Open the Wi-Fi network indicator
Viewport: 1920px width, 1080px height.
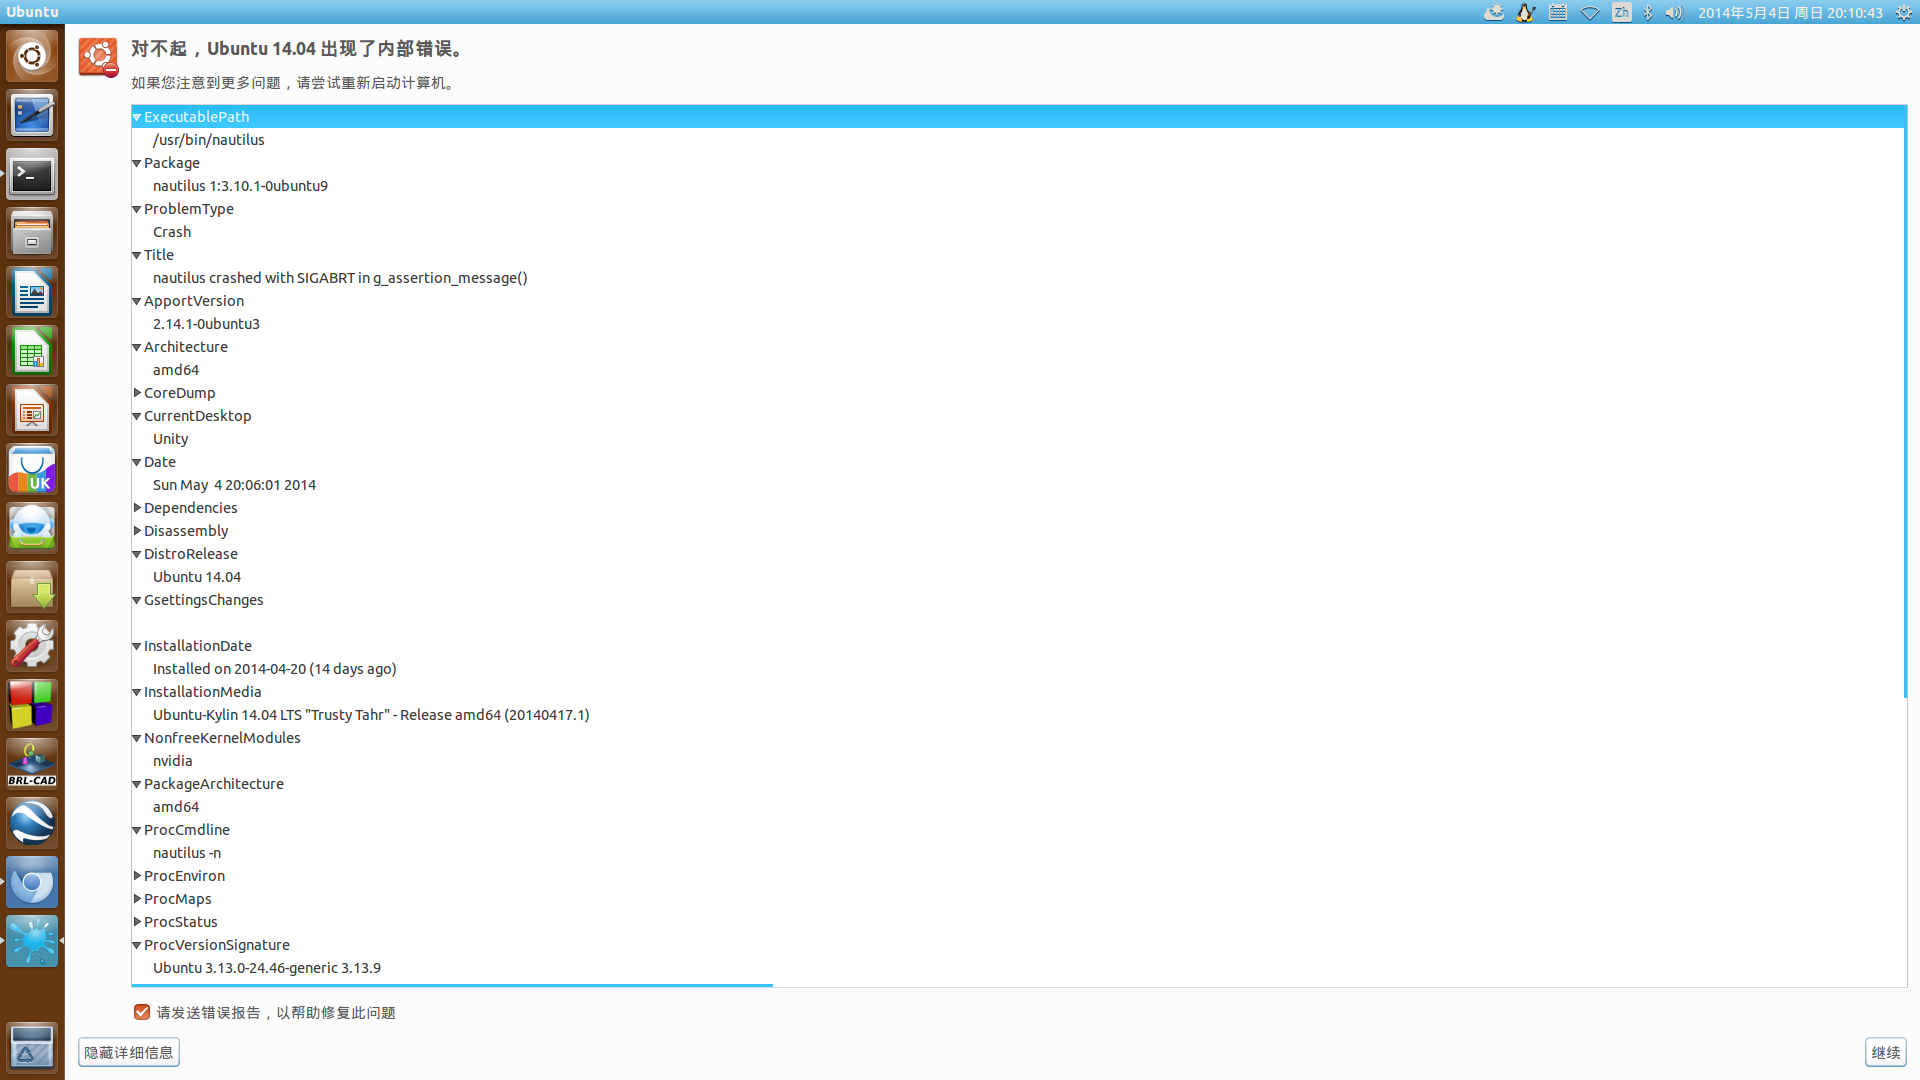coord(1590,12)
